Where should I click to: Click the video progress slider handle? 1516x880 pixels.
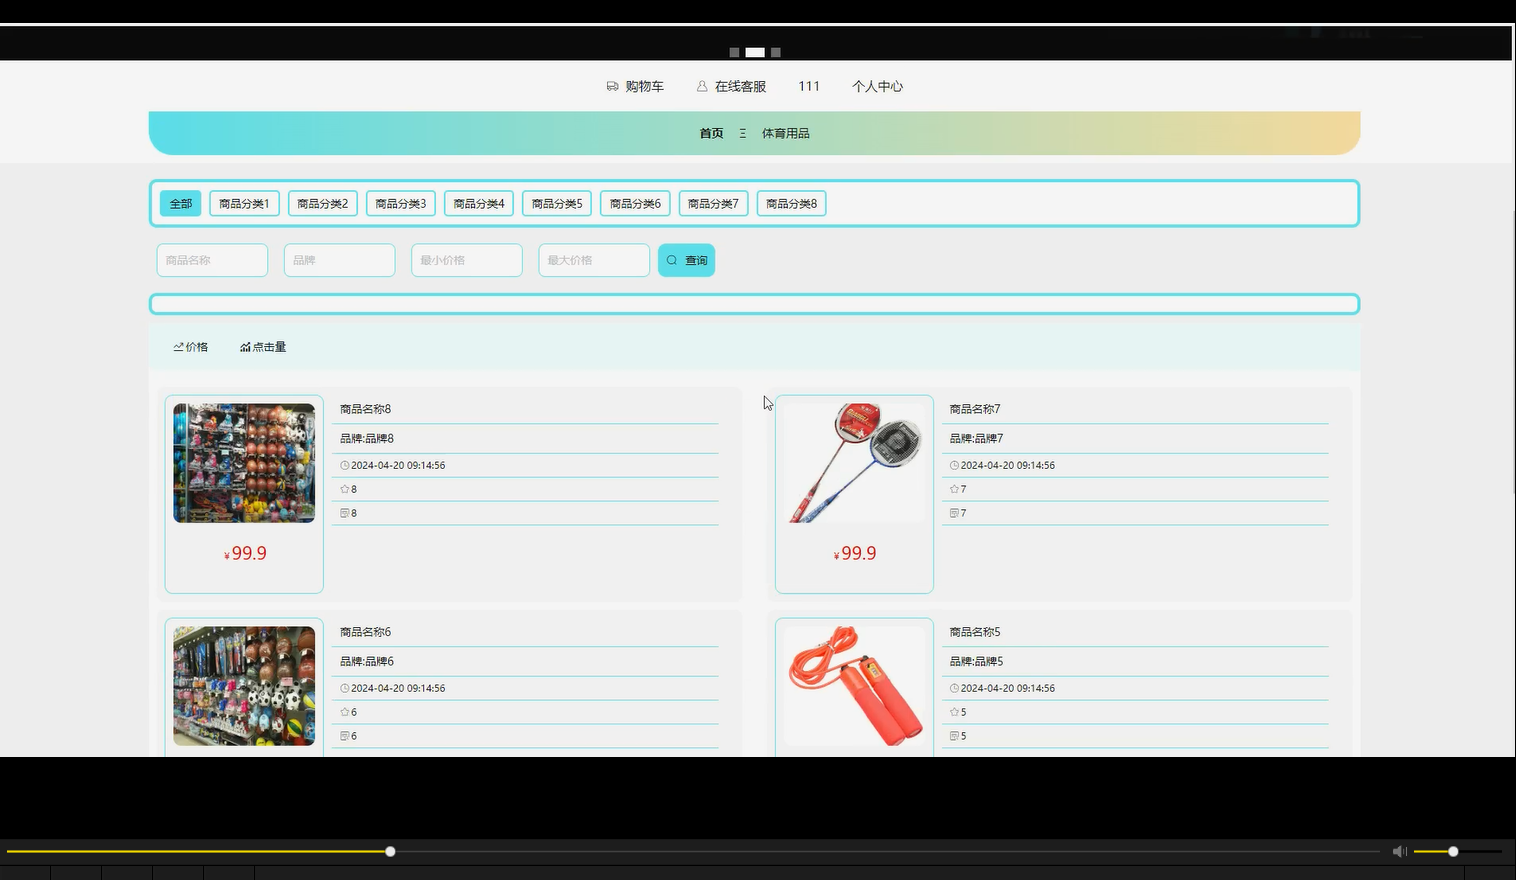tap(390, 851)
